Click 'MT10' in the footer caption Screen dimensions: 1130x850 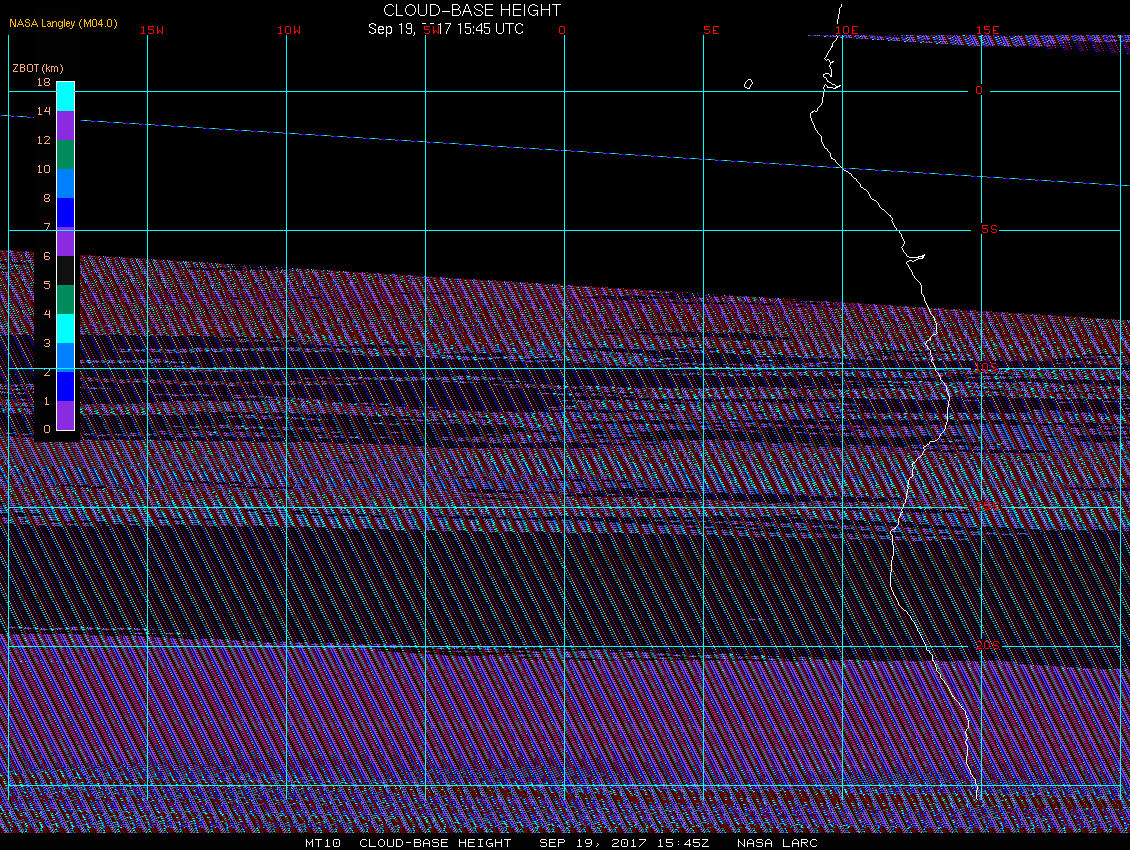point(323,843)
